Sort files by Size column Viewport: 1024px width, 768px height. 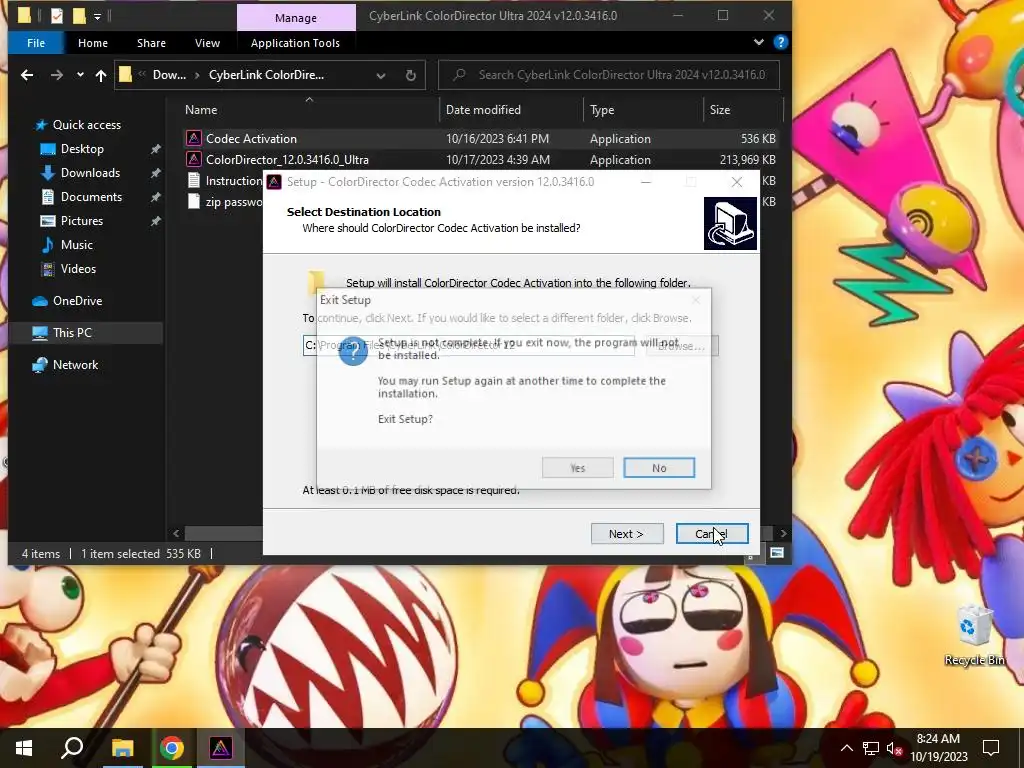click(720, 110)
